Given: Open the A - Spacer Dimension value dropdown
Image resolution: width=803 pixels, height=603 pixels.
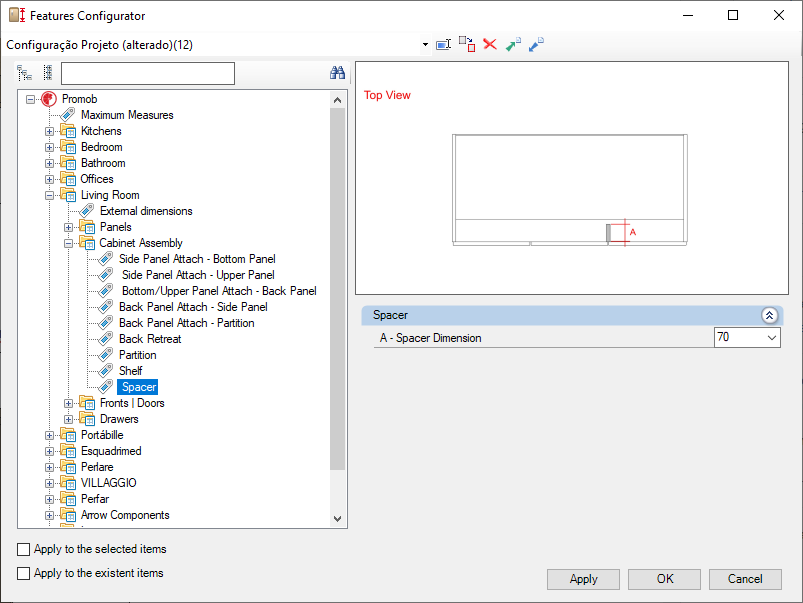Looking at the screenshot, I should (772, 338).
